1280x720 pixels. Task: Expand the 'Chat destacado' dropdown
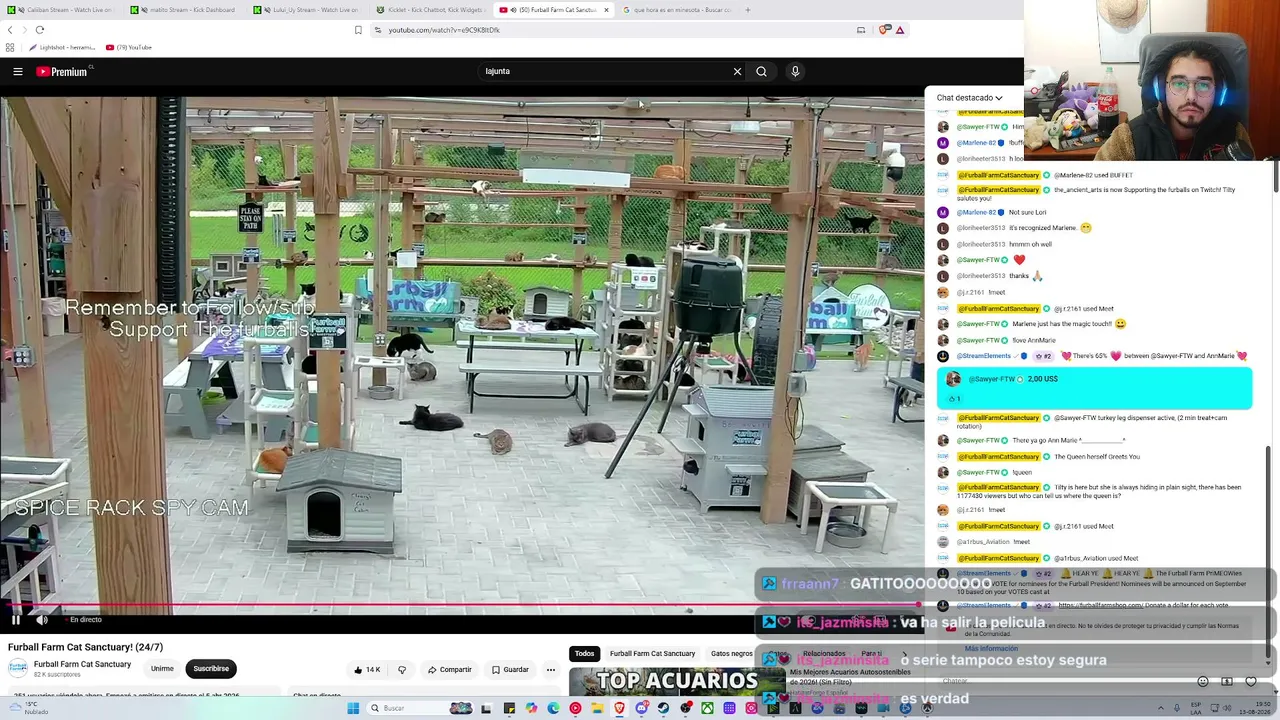969,98
